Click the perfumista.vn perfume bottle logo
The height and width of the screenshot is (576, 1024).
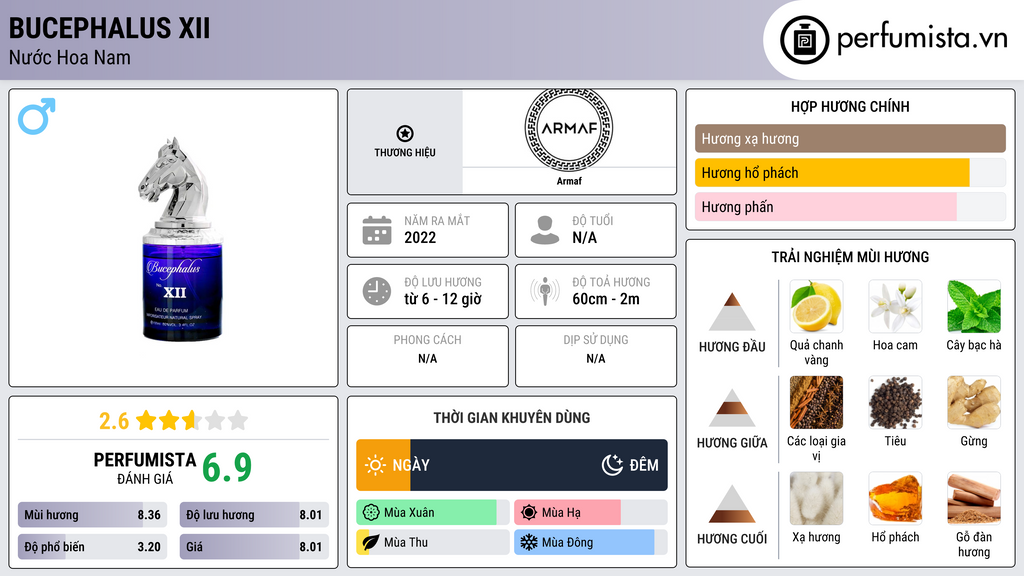[x=804, y=40]
